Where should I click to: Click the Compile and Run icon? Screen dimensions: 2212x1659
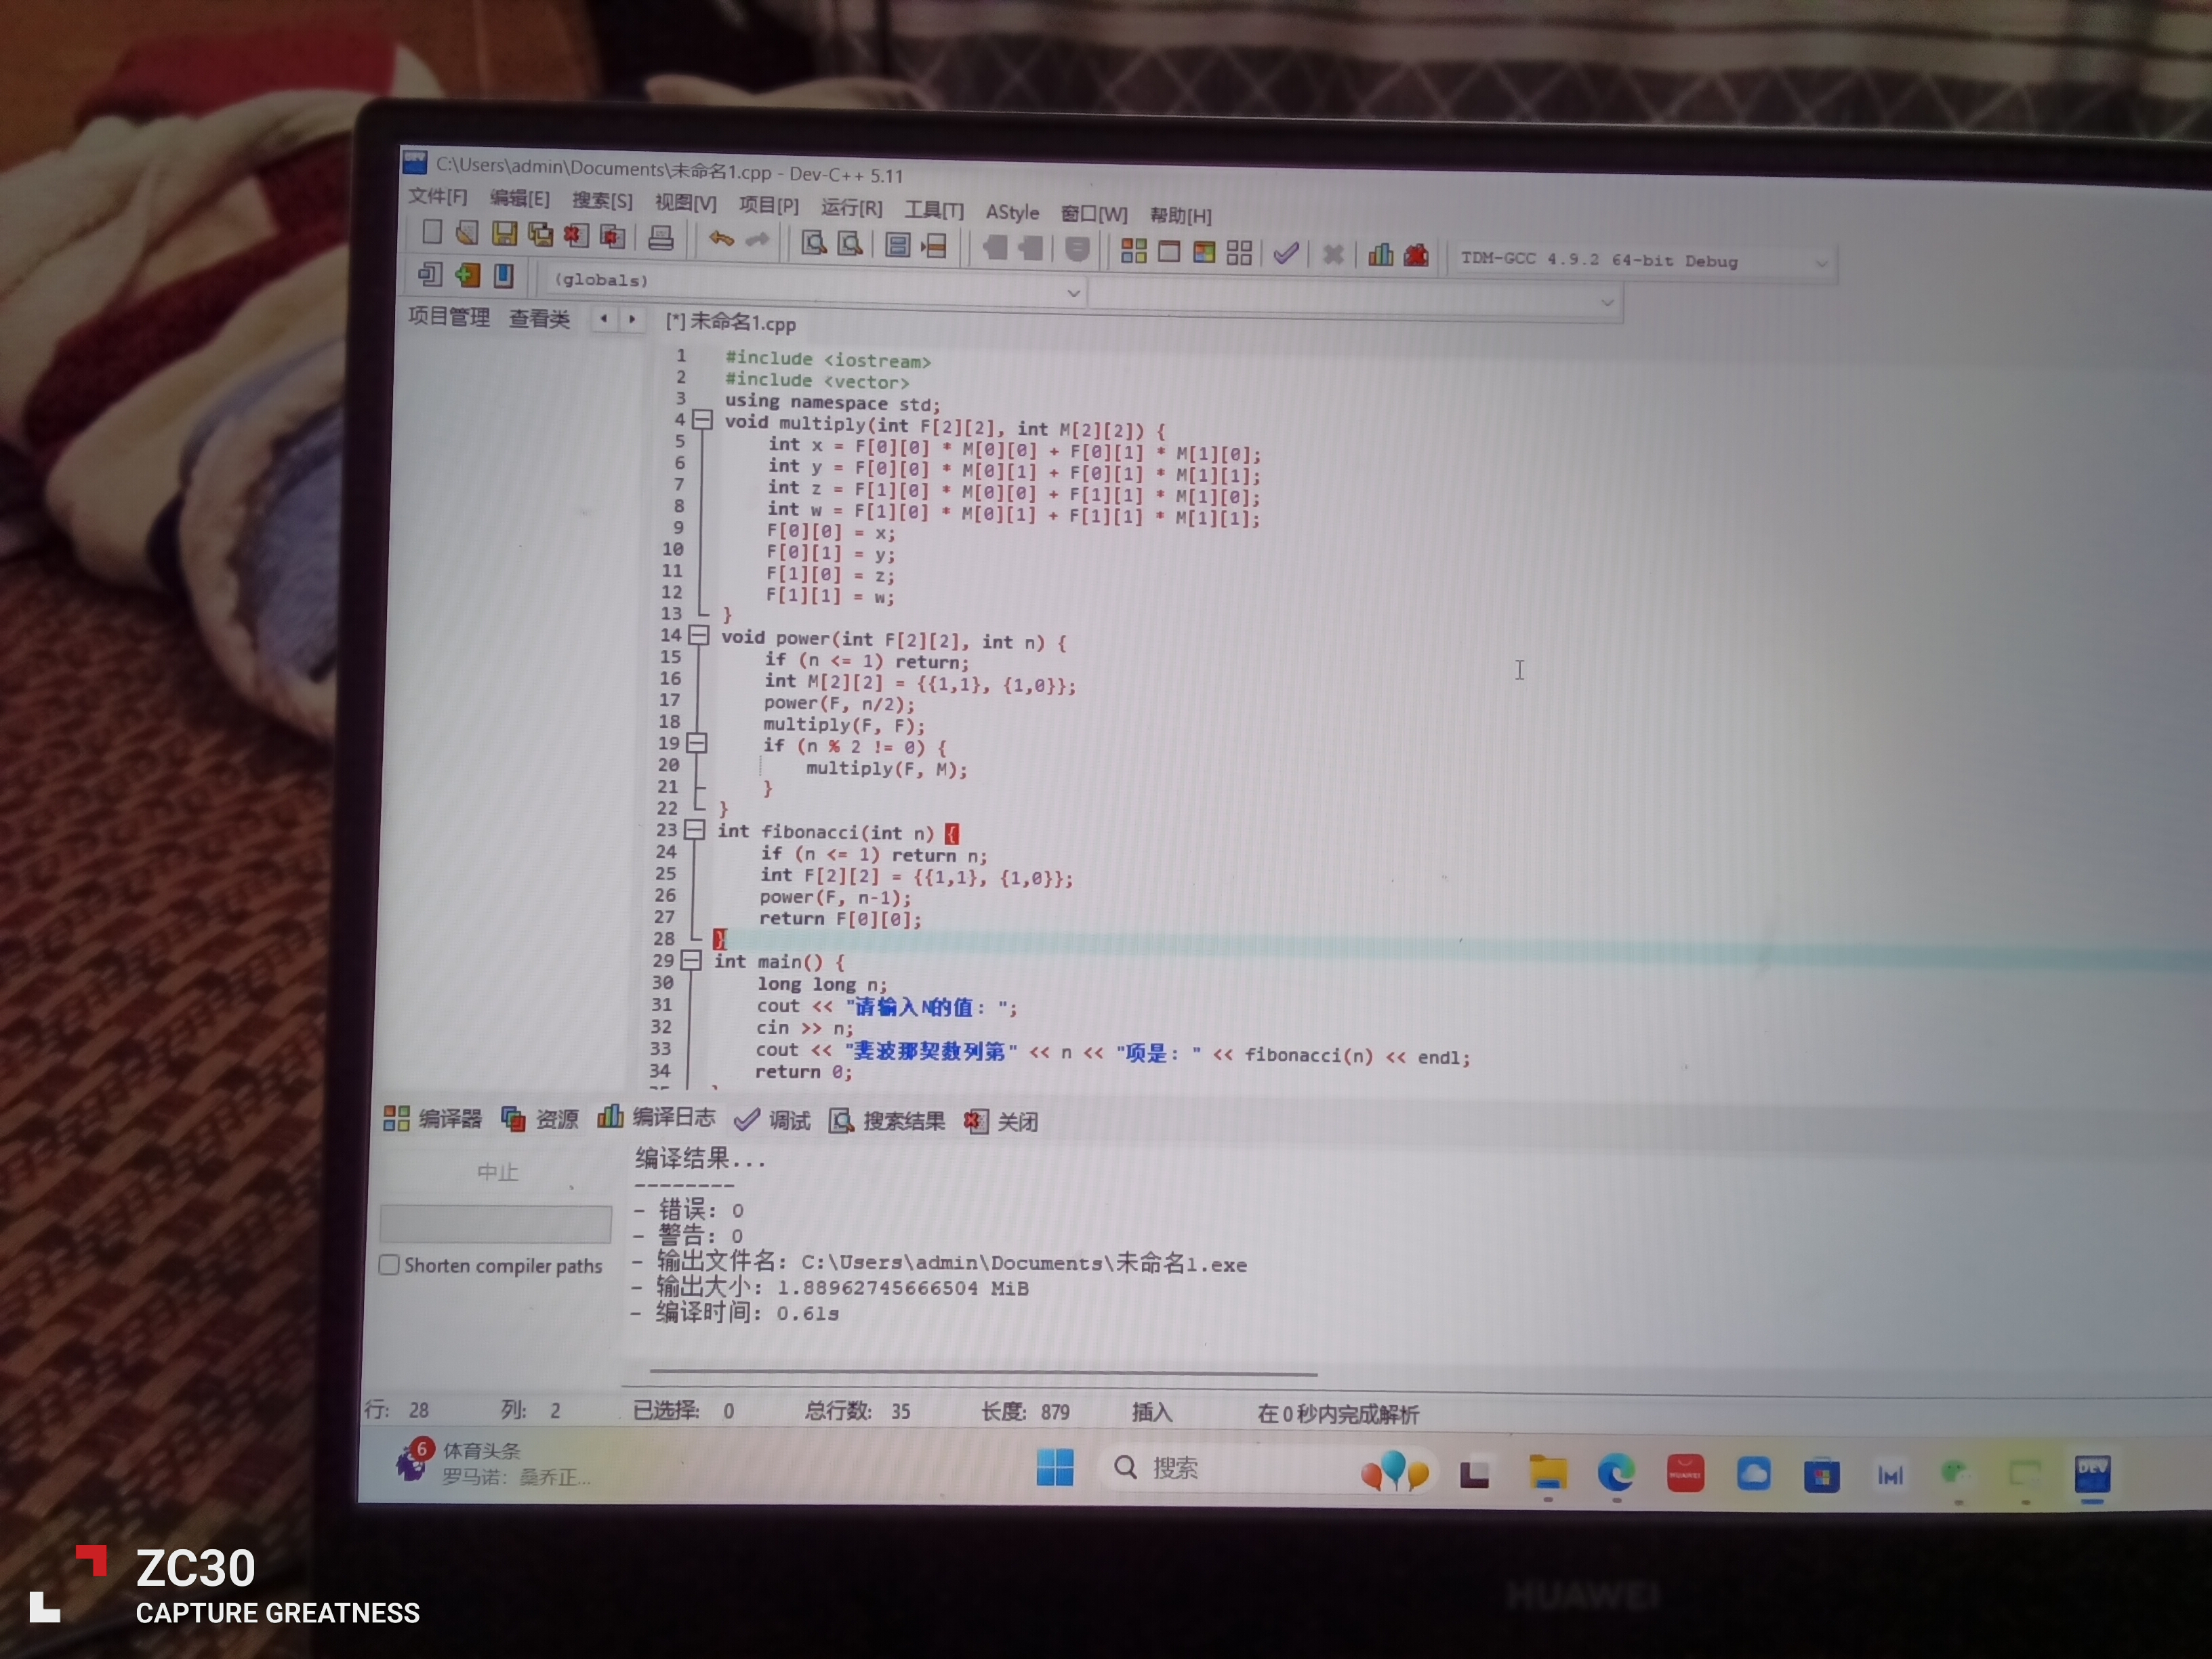(1204, 252)
